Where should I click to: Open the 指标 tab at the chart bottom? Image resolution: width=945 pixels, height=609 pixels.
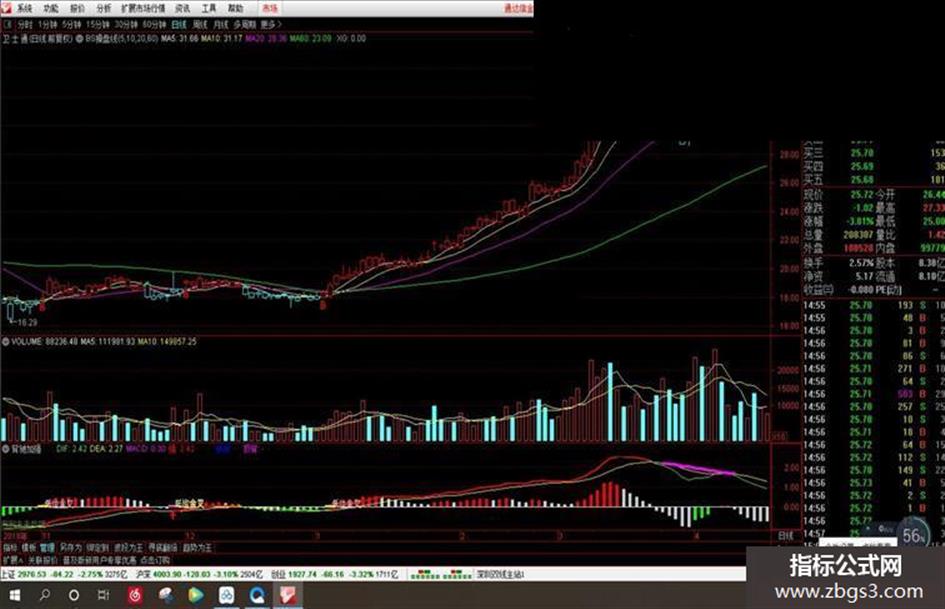tap(10, 548)
